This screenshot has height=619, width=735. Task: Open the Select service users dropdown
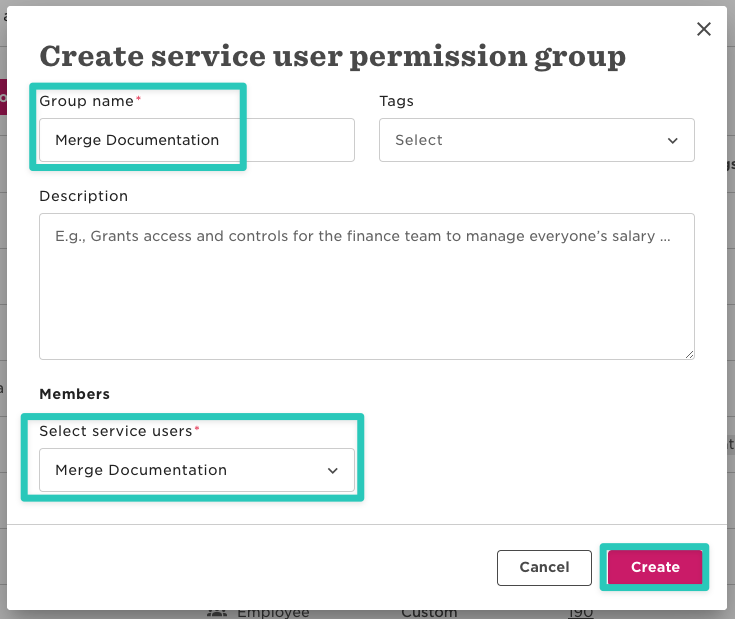tap(196, 470)
